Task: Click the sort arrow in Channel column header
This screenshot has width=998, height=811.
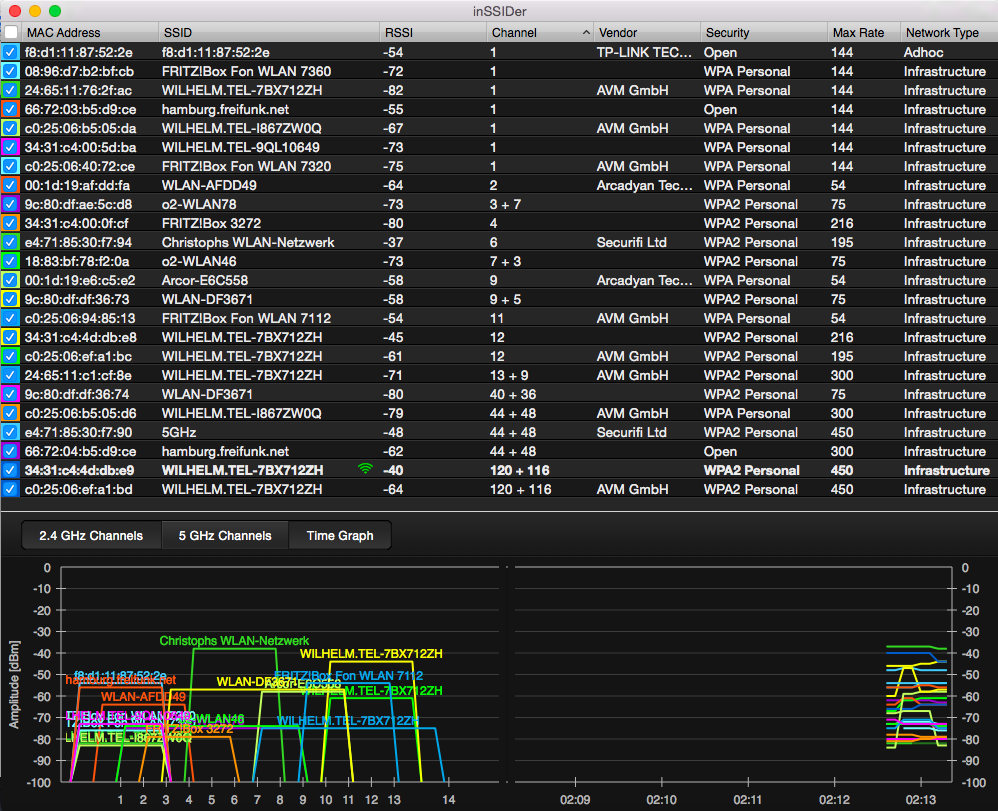Action: click(x=586, y=32)
